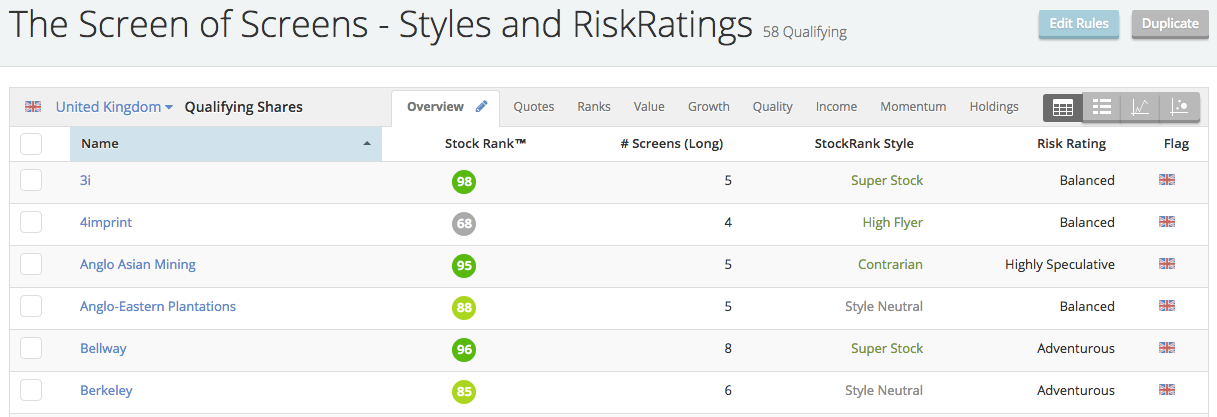Click the Qualifying Shares label
This screenshot has height=417, width=1217.
pos(244,107)
